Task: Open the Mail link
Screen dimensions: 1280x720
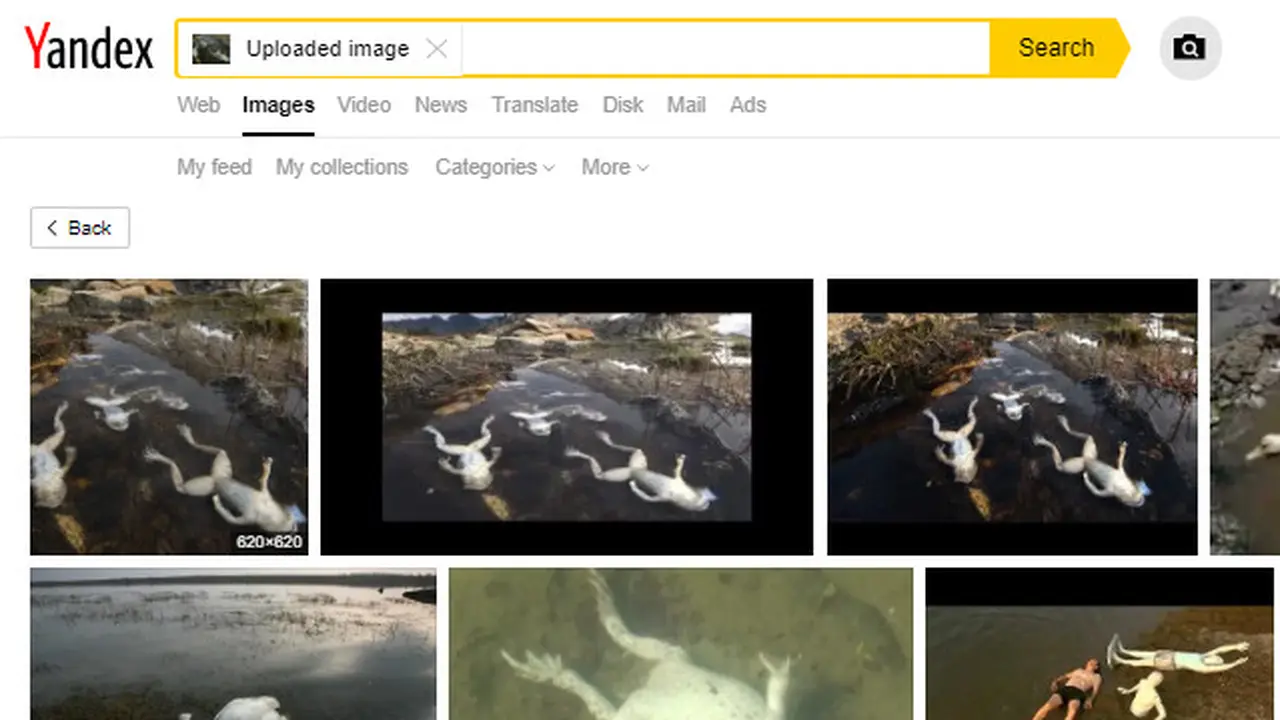Action: click(x=686, y=105)
